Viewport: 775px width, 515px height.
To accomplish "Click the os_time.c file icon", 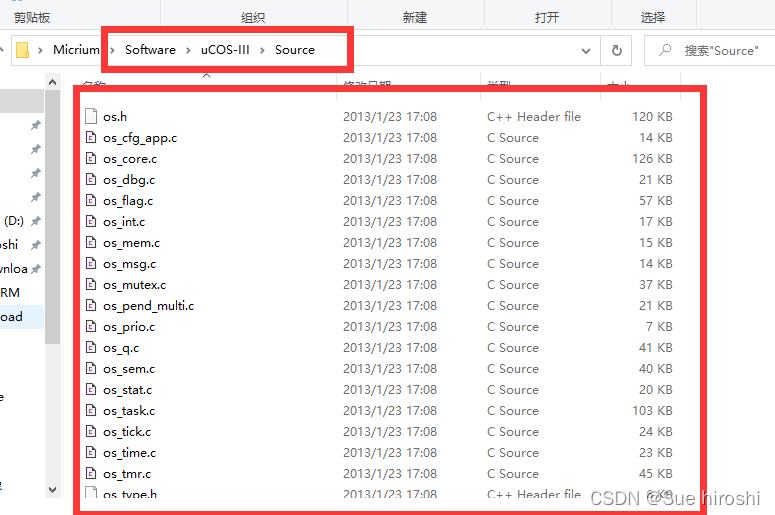I will [x=91, y=452].
